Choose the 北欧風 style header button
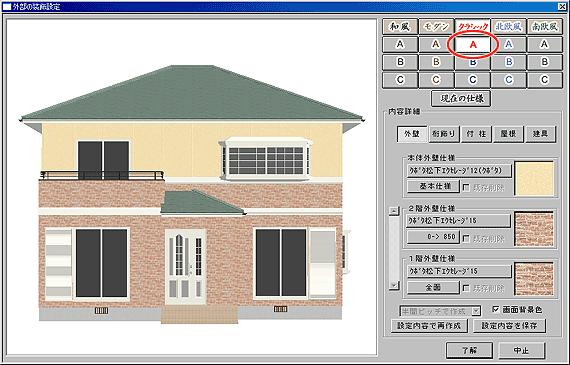570x365 pixels. coord(508,27)
